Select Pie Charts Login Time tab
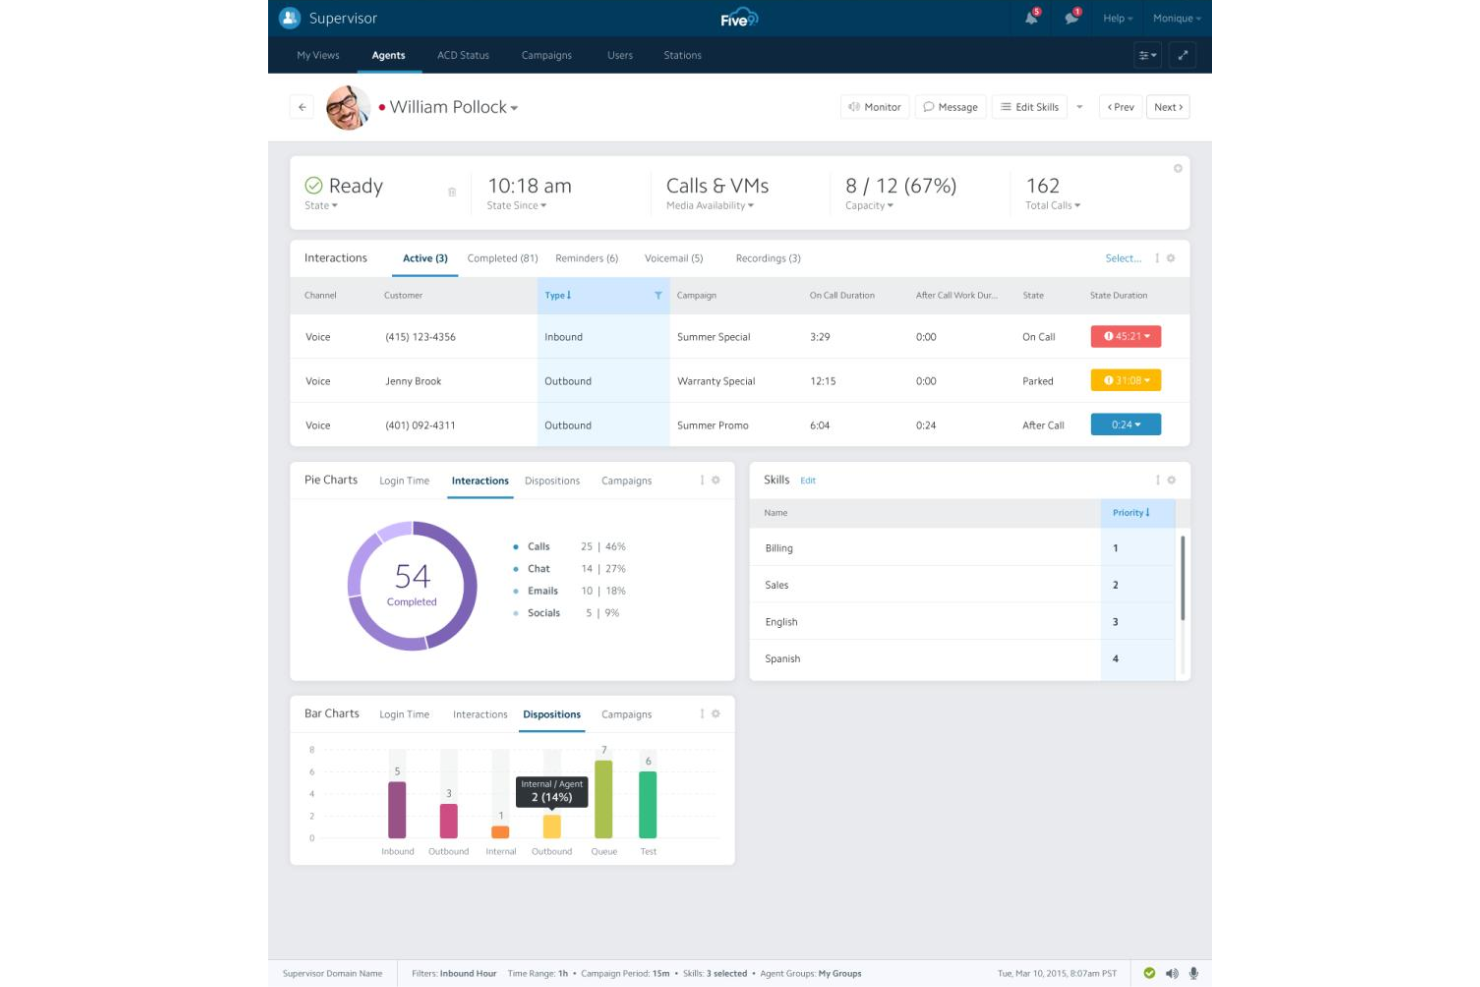The height and width of the screenshot is (987, 1480). pyautogui.click(x=404, y=481)
